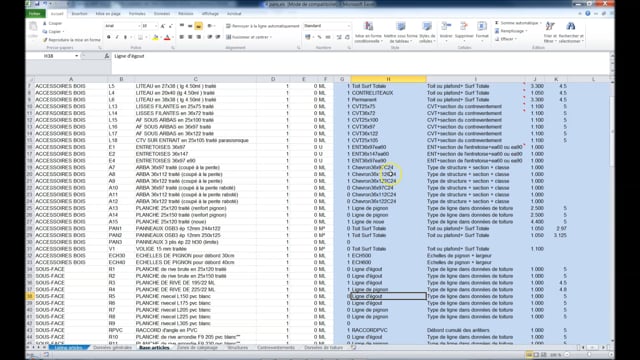Image resolution: width=640 pixels, height=360 pixels.
Task: Open Mise en forme conditionnelle
Action: pos(368,32)
